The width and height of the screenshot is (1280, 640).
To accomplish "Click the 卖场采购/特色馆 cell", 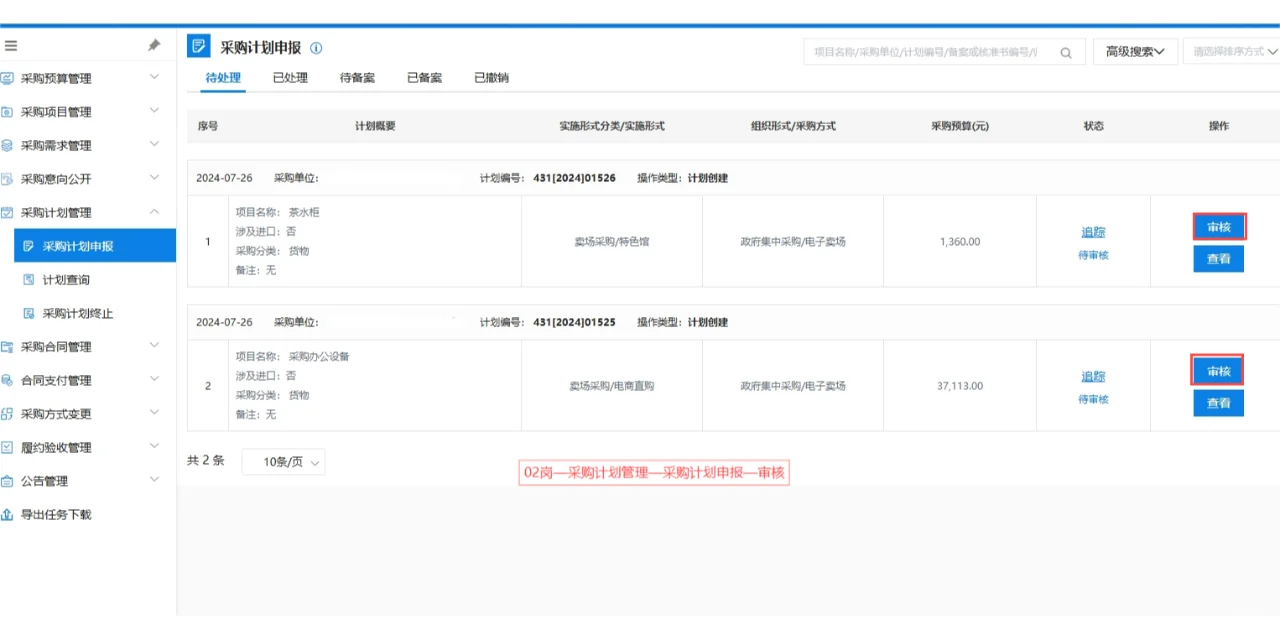I will tap(611, 242).
